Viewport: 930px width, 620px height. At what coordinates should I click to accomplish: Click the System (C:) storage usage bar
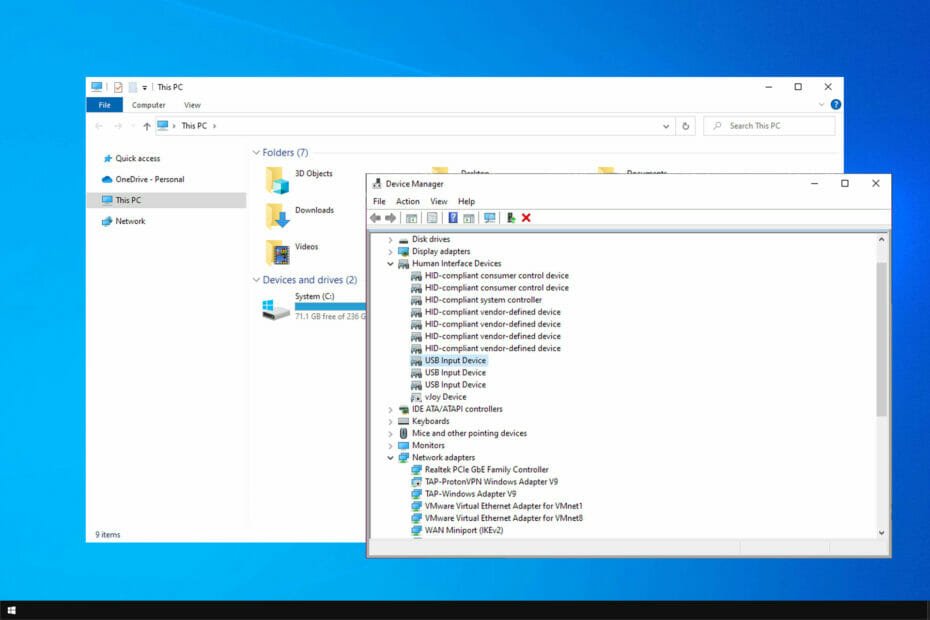(330, 307)
